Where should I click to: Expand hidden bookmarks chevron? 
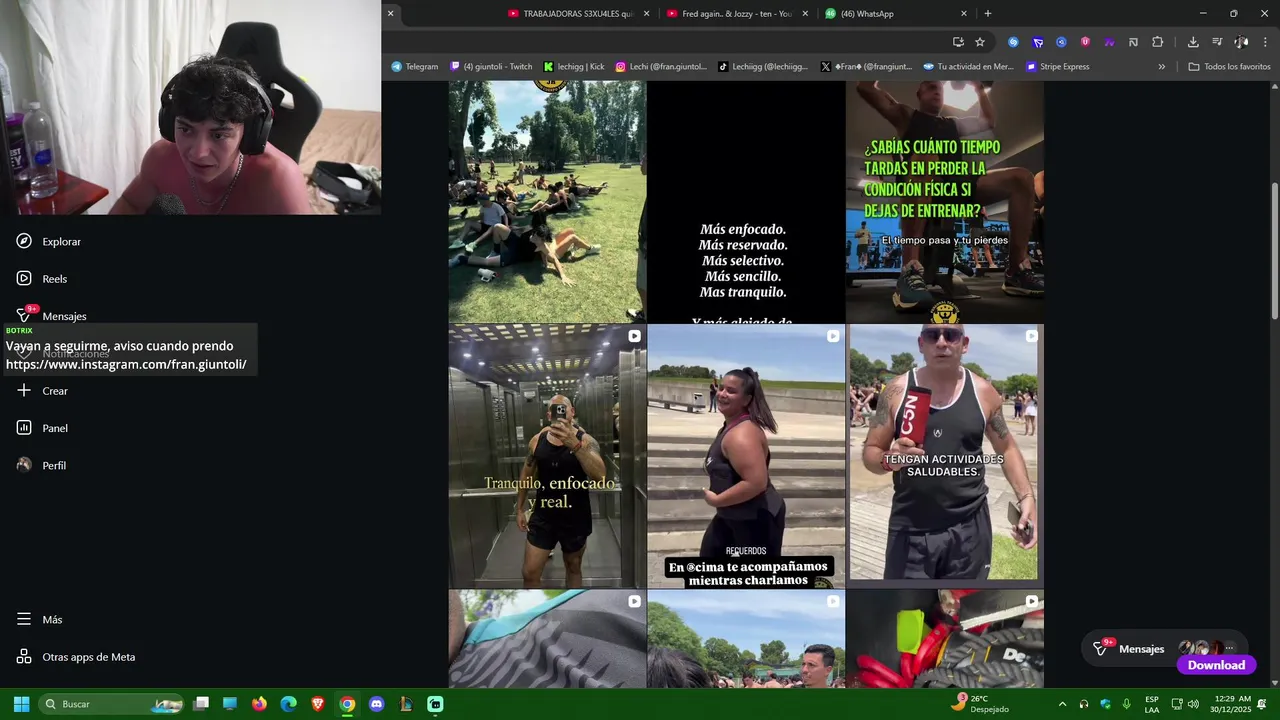[x=1162, y=67]
